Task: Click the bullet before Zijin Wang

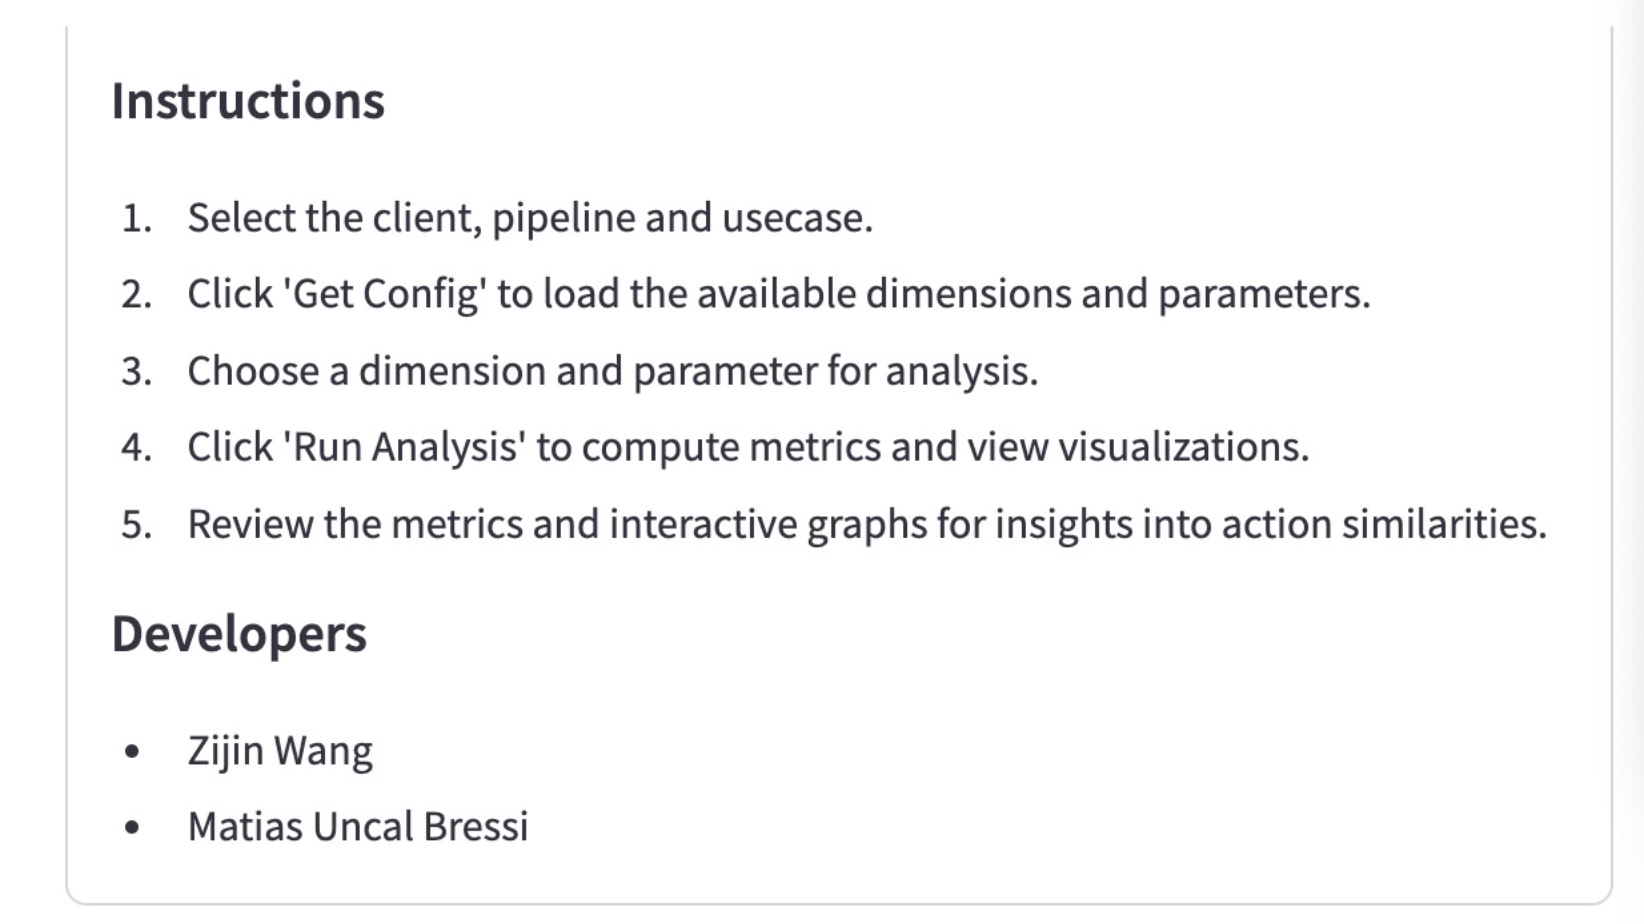Action: tap(132, 751)
